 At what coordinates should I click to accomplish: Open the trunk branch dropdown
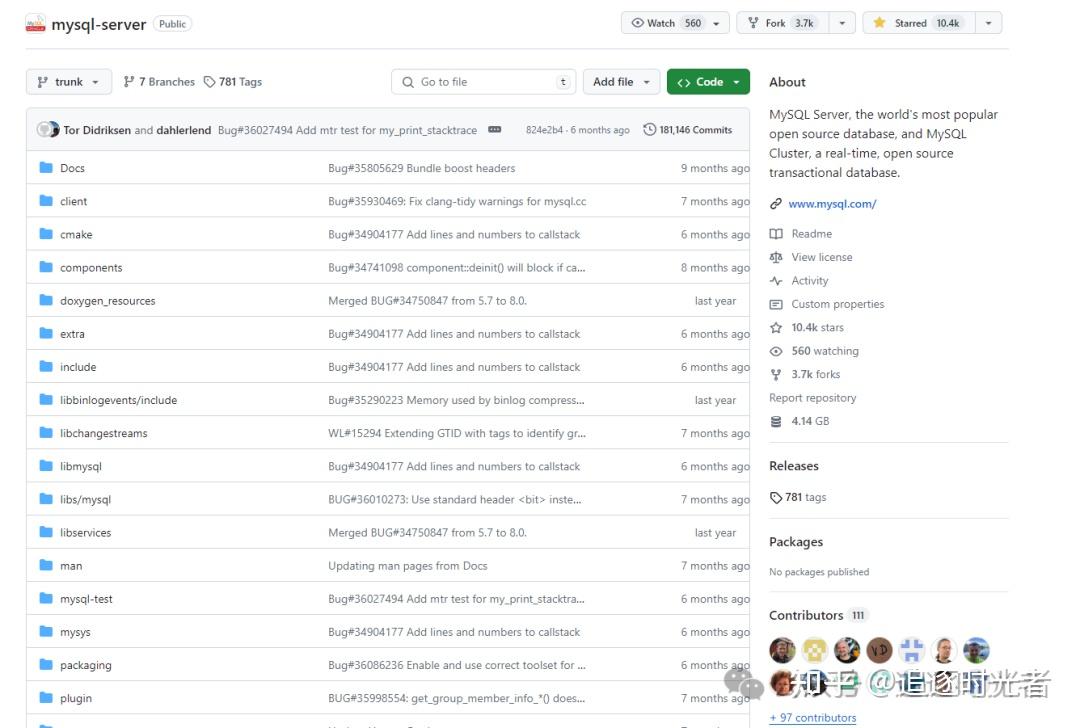68,82
